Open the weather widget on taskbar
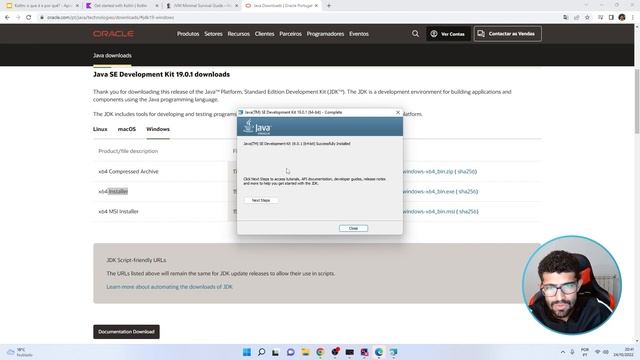Image resolution: width=640 pixels, height=360 pixels. pos(20,352)
